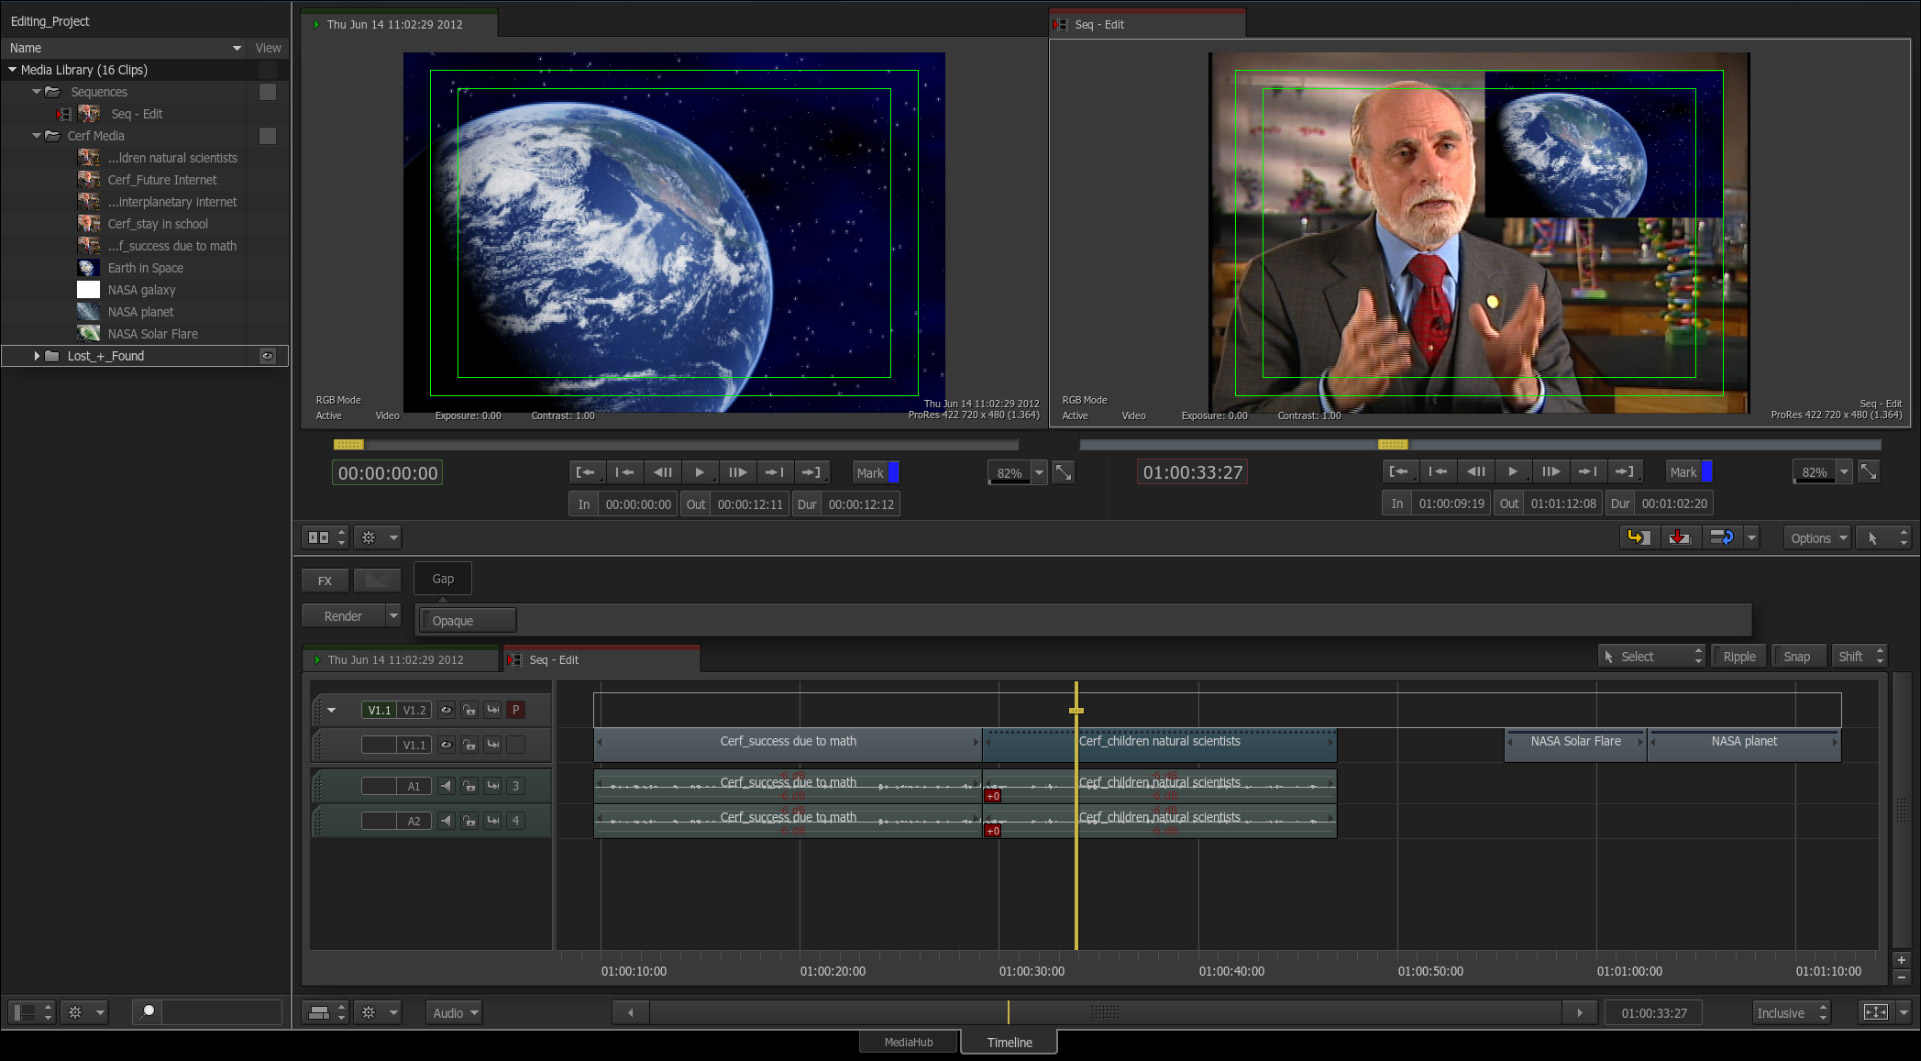Toggle the red P primary track button
1921x1061 pixels.
[x=515, y=710]
